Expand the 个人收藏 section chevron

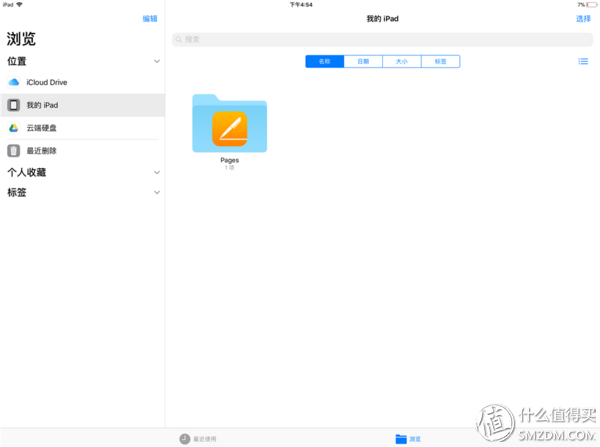click(157, 173)
